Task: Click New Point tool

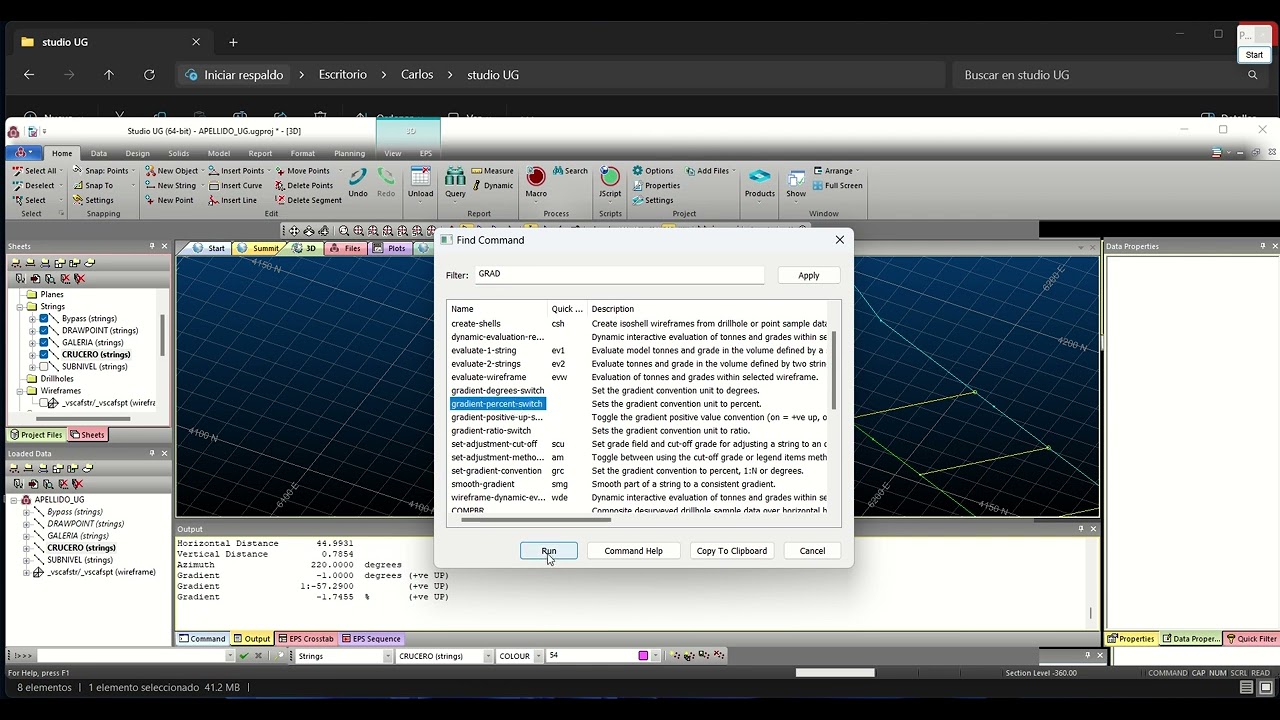Action: pyautogui.click(x=169, y=200)
